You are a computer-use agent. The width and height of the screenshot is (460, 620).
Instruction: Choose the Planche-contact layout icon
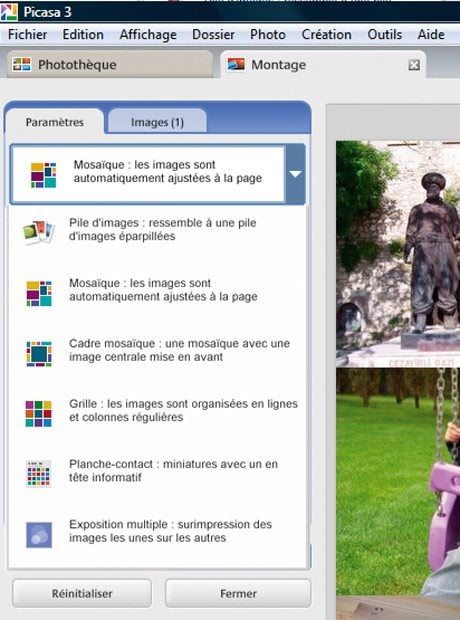click(x=39, y=474)
